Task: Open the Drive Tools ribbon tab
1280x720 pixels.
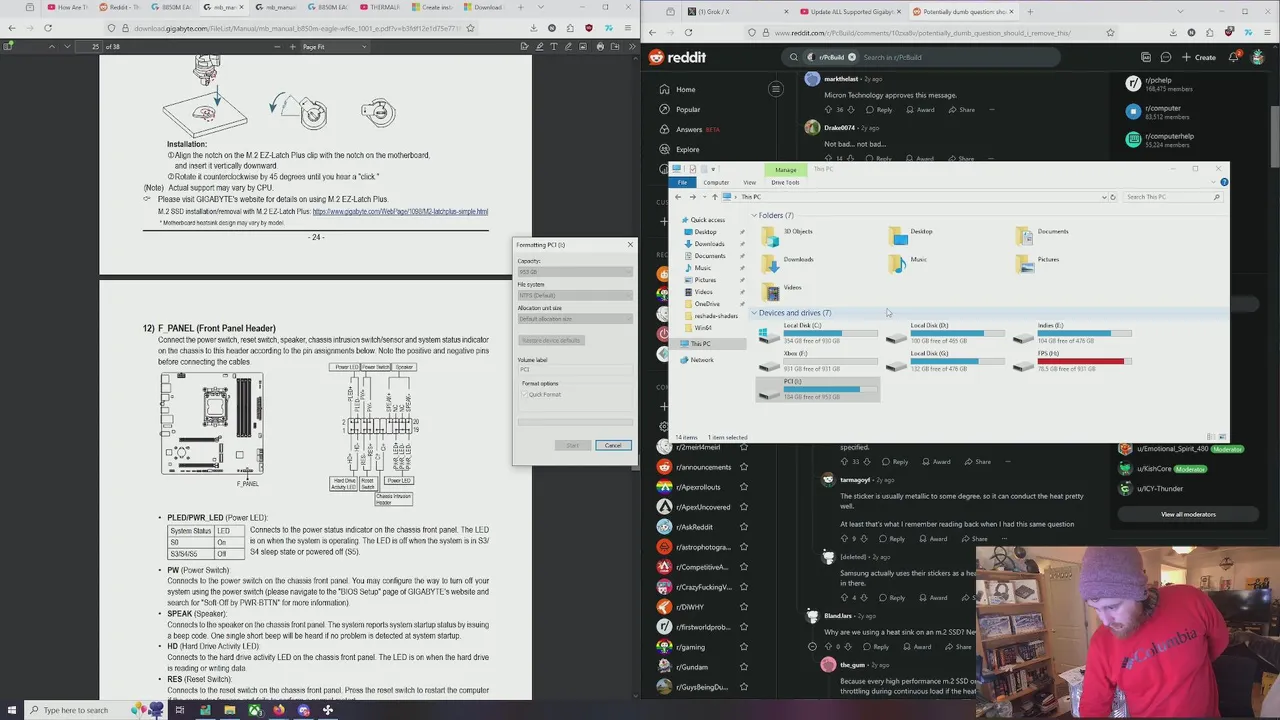Action: pos(785,182)
